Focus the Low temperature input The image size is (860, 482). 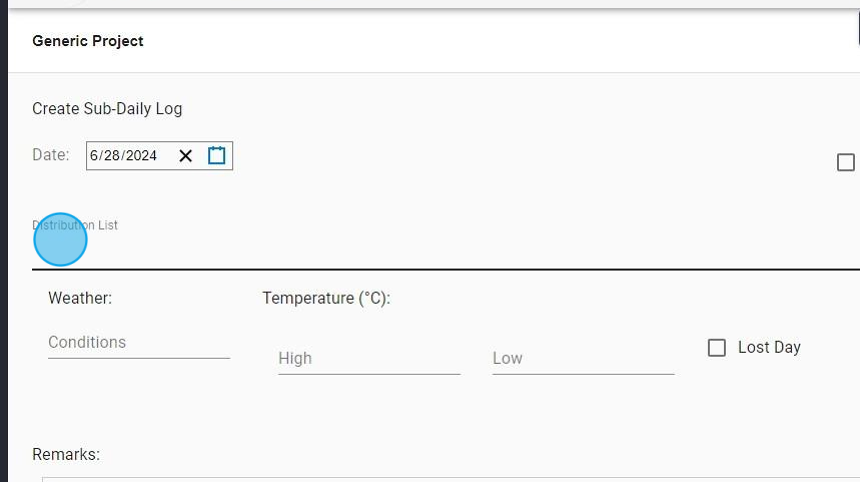[582, 358]
